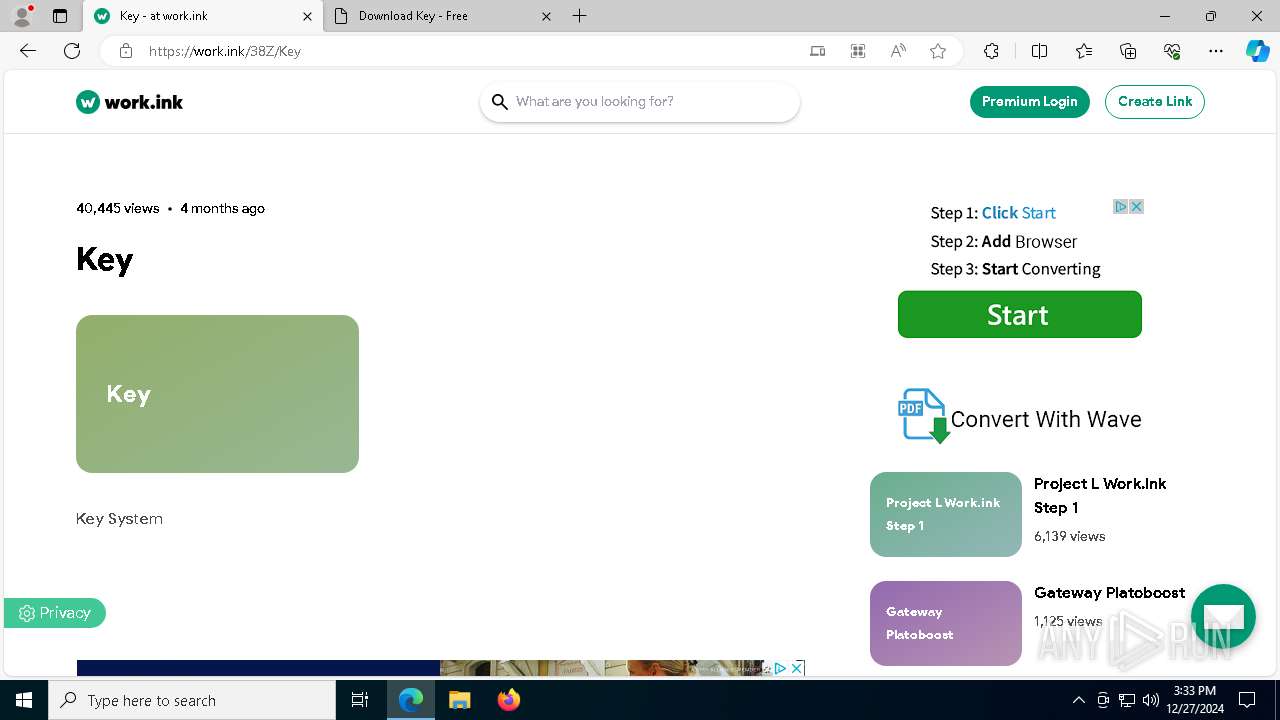1280x720 pixels.
Task: Toggle split screen icon
Action: (x=1039, y=51)
